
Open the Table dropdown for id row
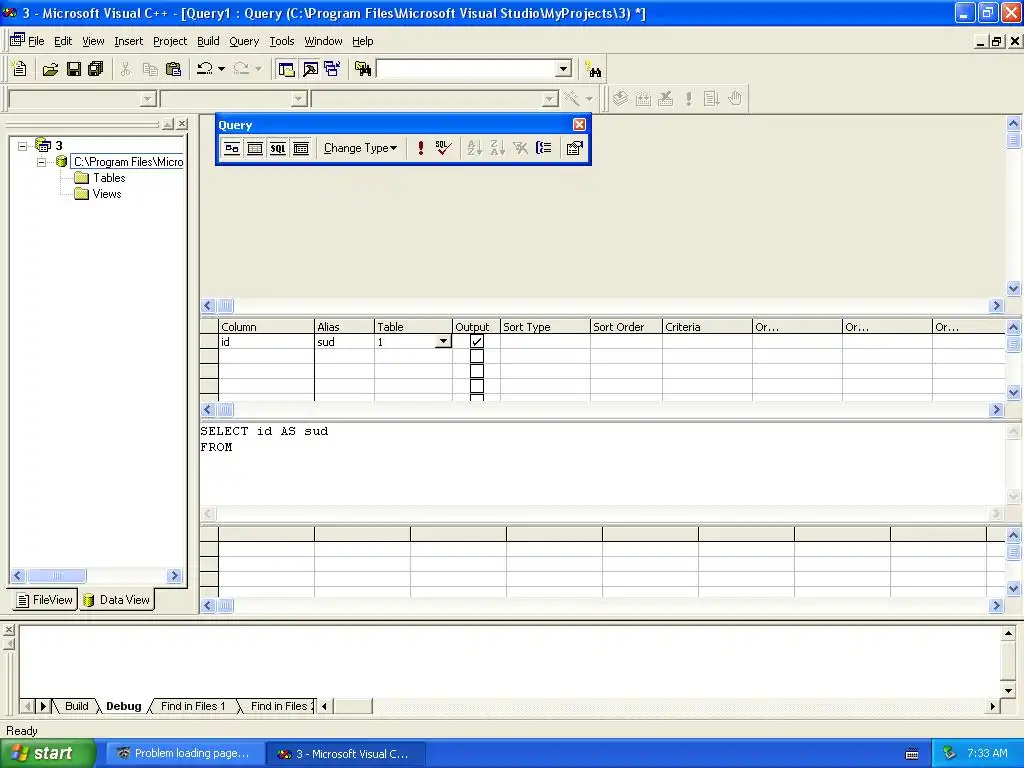[x=443, y=342]
